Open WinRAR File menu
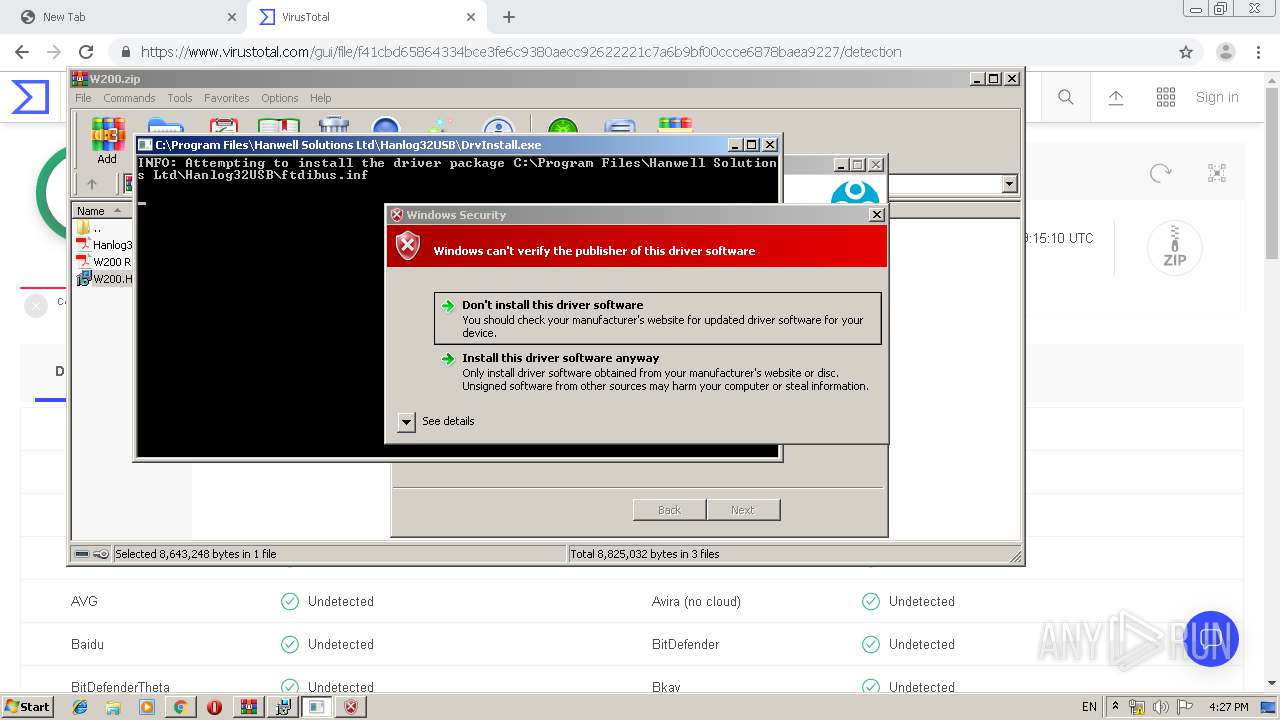 (x=83, y=98)
